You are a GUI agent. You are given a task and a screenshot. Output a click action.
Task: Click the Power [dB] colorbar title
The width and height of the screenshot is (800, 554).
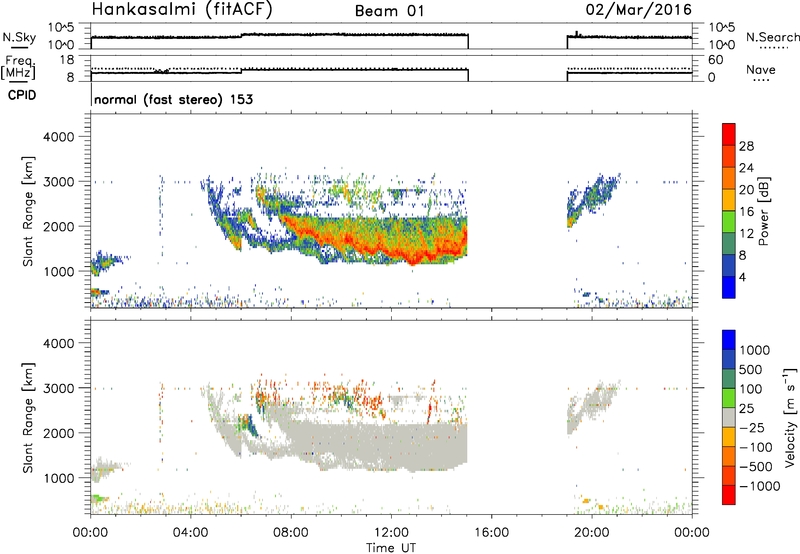coord(763,211)
